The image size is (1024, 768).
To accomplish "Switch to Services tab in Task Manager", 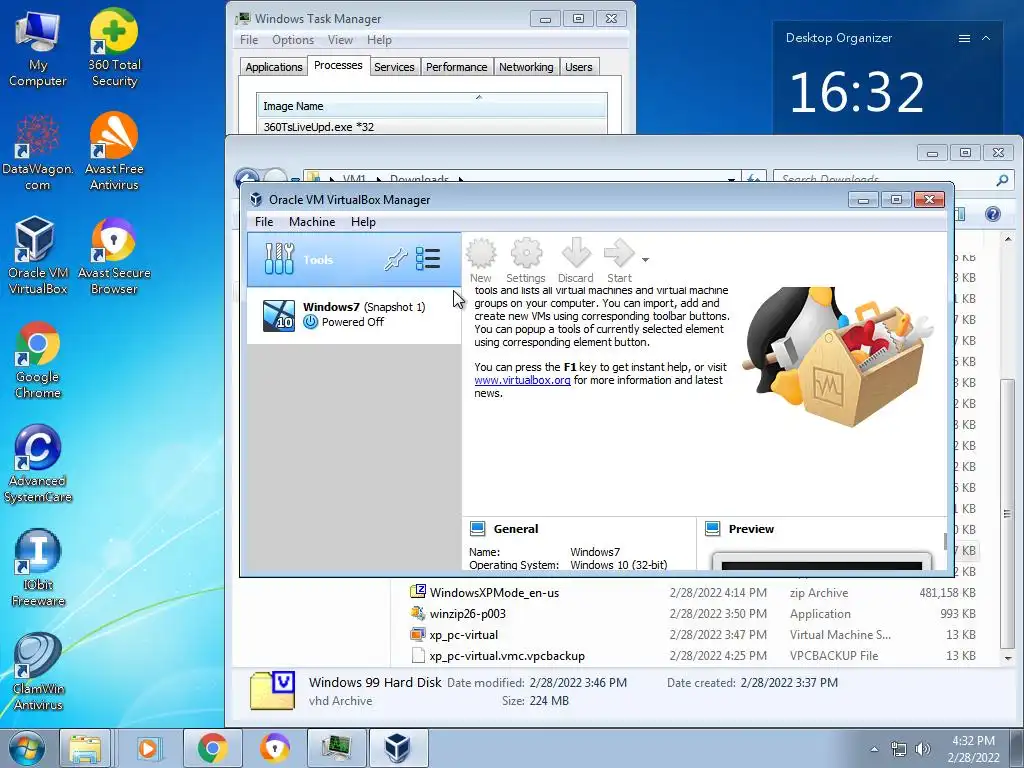I will (x=394, y=67).
